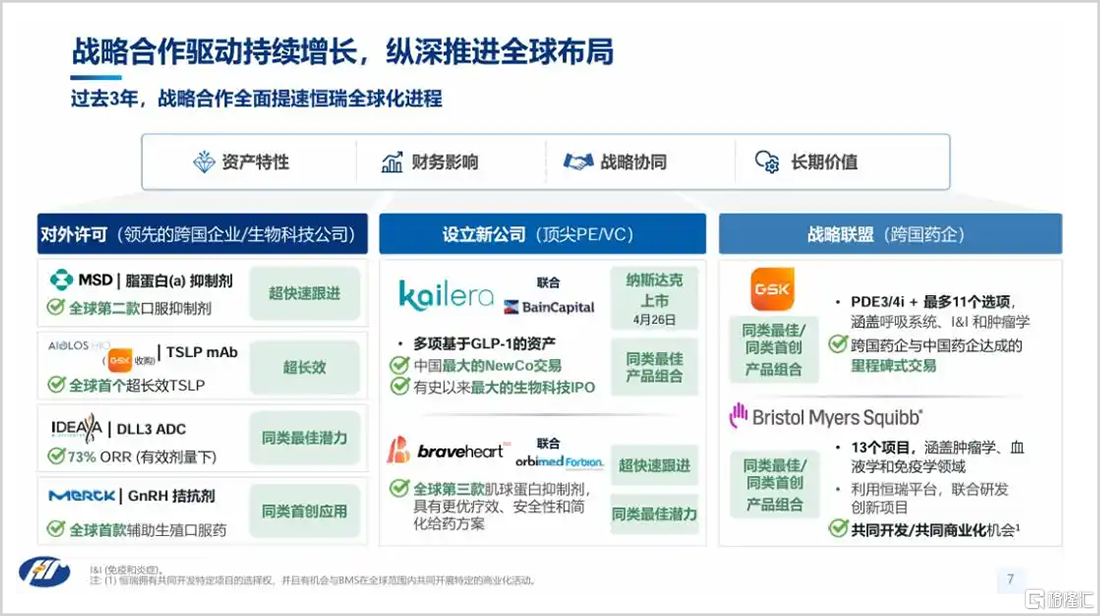Click the text 利用恒瑞平台，联合研发
The image size is (1100, 616).
(930, 489)
